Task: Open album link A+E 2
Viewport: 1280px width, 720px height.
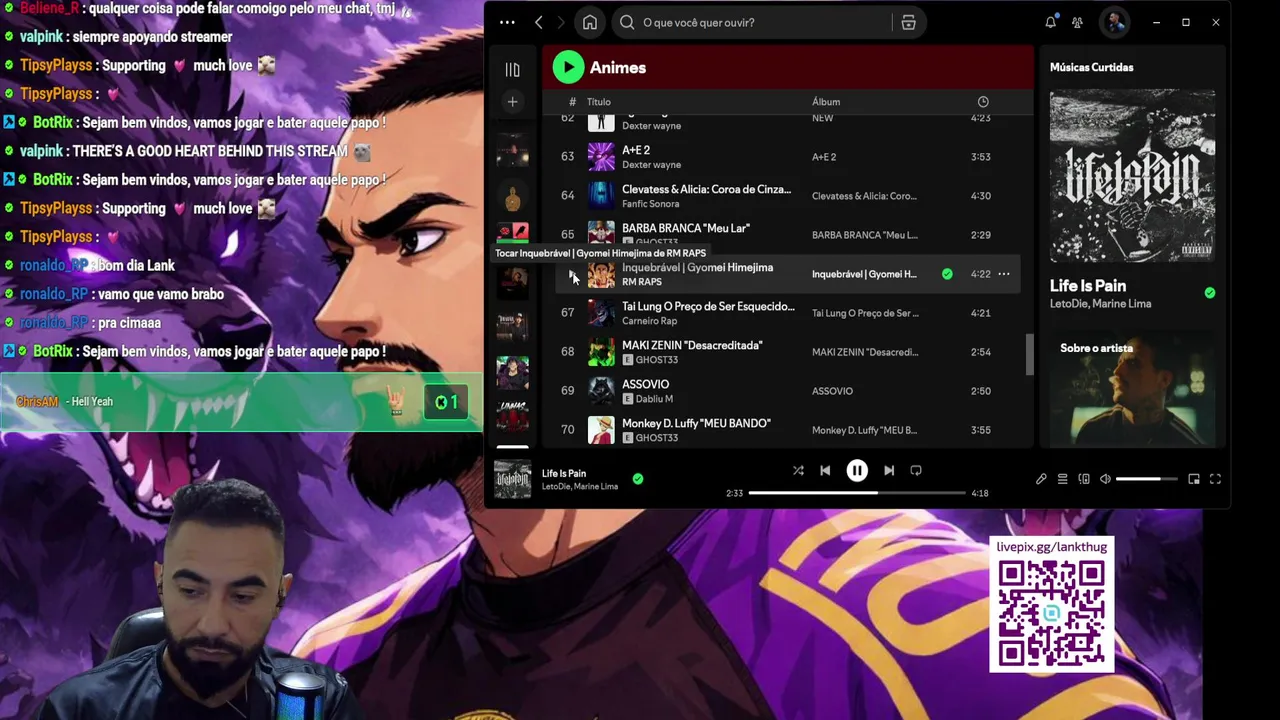Action: point(824,157)
